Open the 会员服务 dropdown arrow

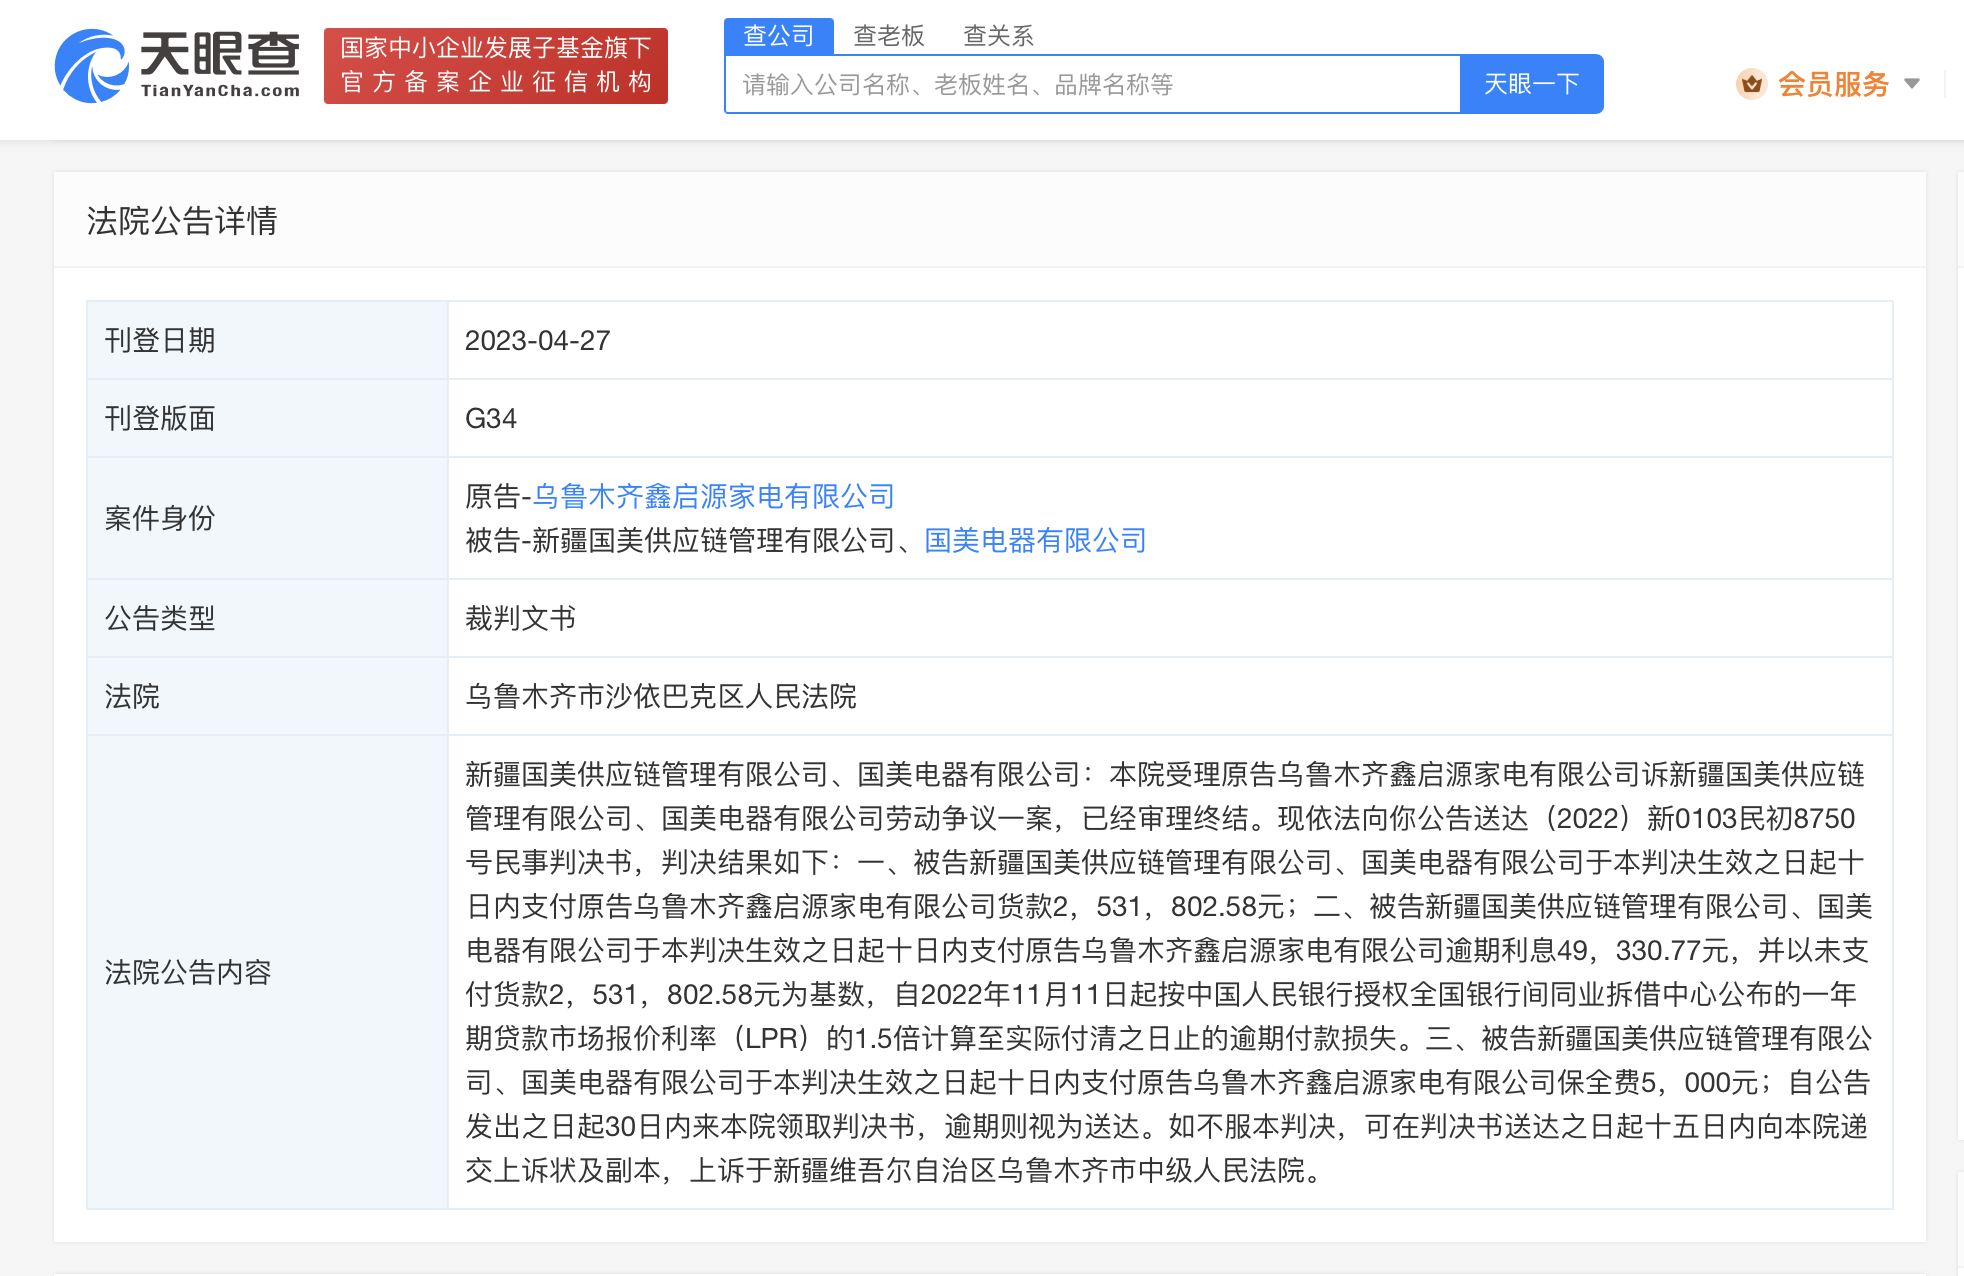click(x=1911, y=85)
